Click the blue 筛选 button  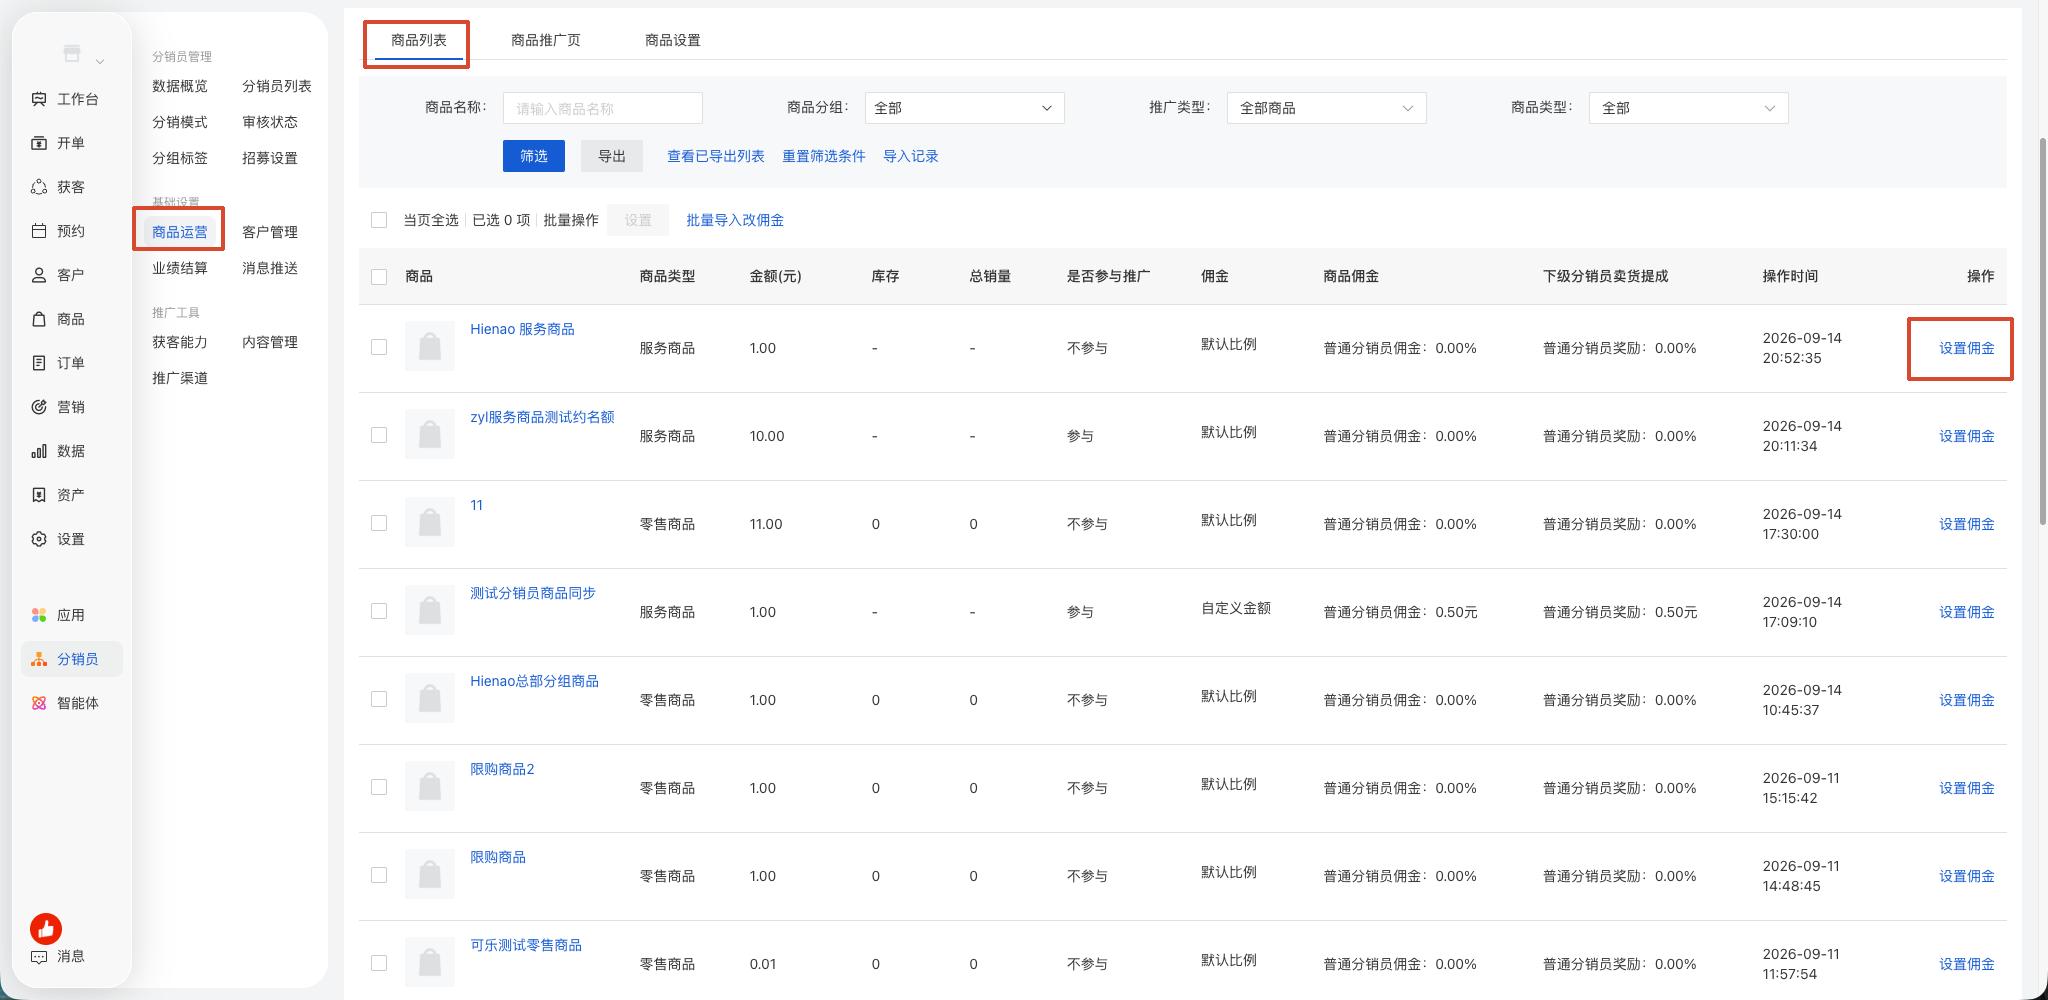[534, 156]
